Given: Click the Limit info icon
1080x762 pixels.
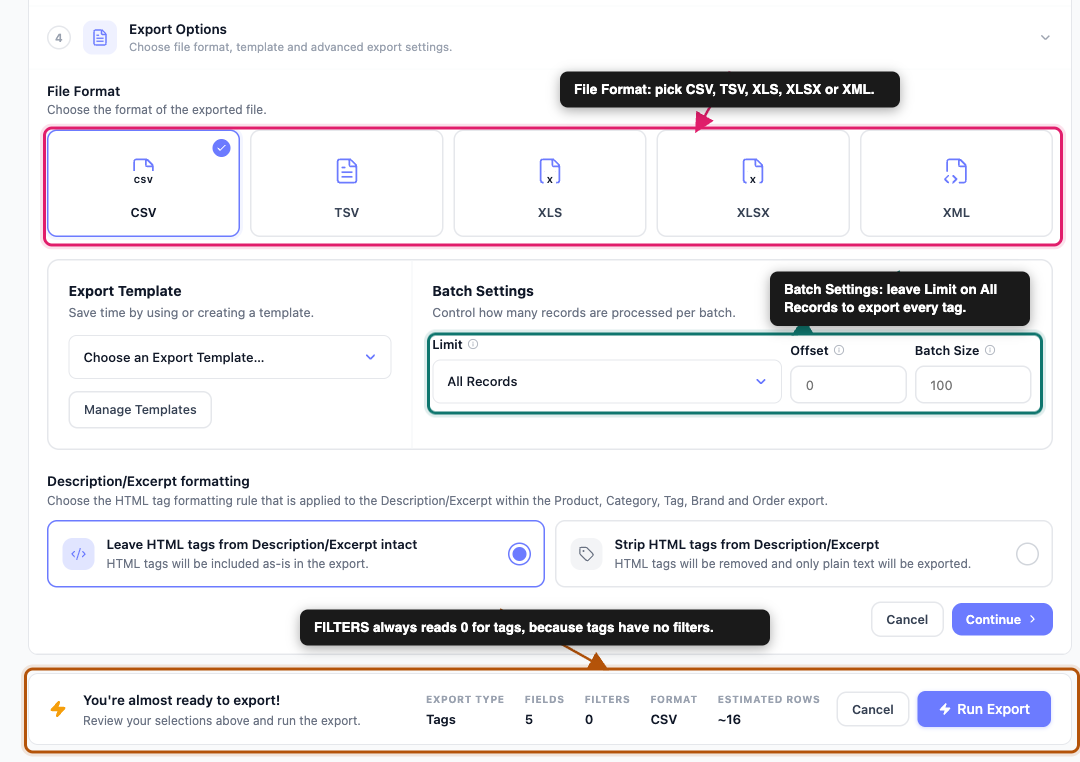Looking at the screenshot, I should pyautogui.click(x=473, y=344).
